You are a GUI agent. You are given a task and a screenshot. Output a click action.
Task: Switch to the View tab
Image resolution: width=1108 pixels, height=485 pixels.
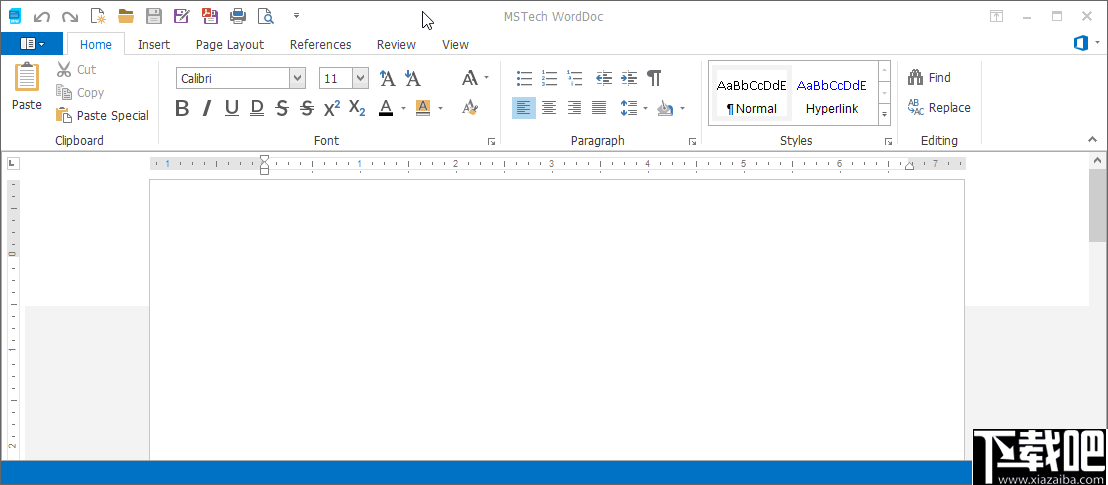[x=455, y=45]
